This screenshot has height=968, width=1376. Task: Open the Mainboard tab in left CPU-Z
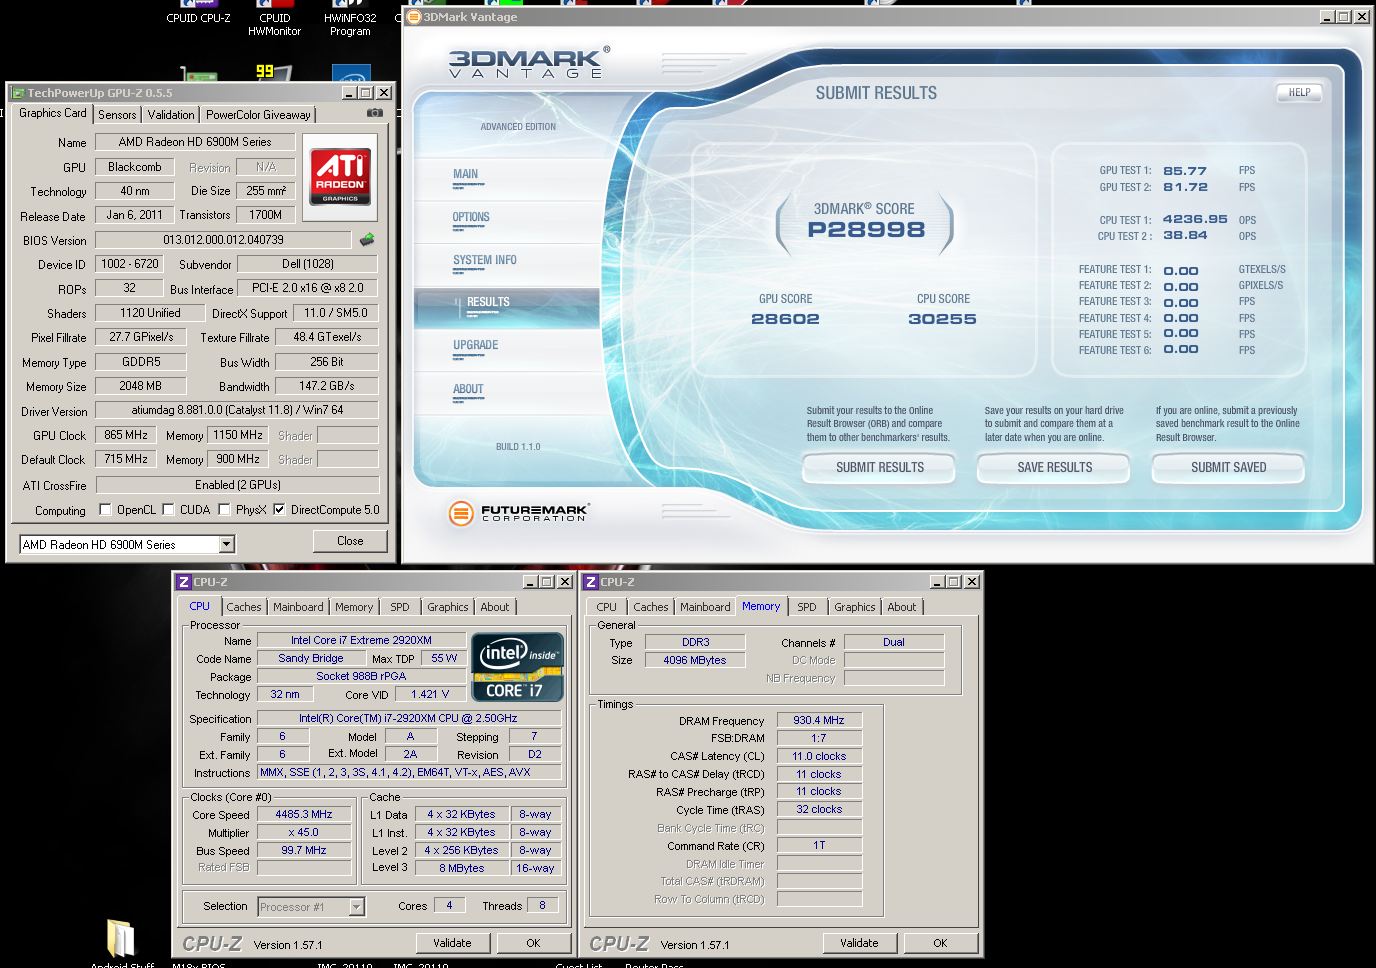(298, 607)
